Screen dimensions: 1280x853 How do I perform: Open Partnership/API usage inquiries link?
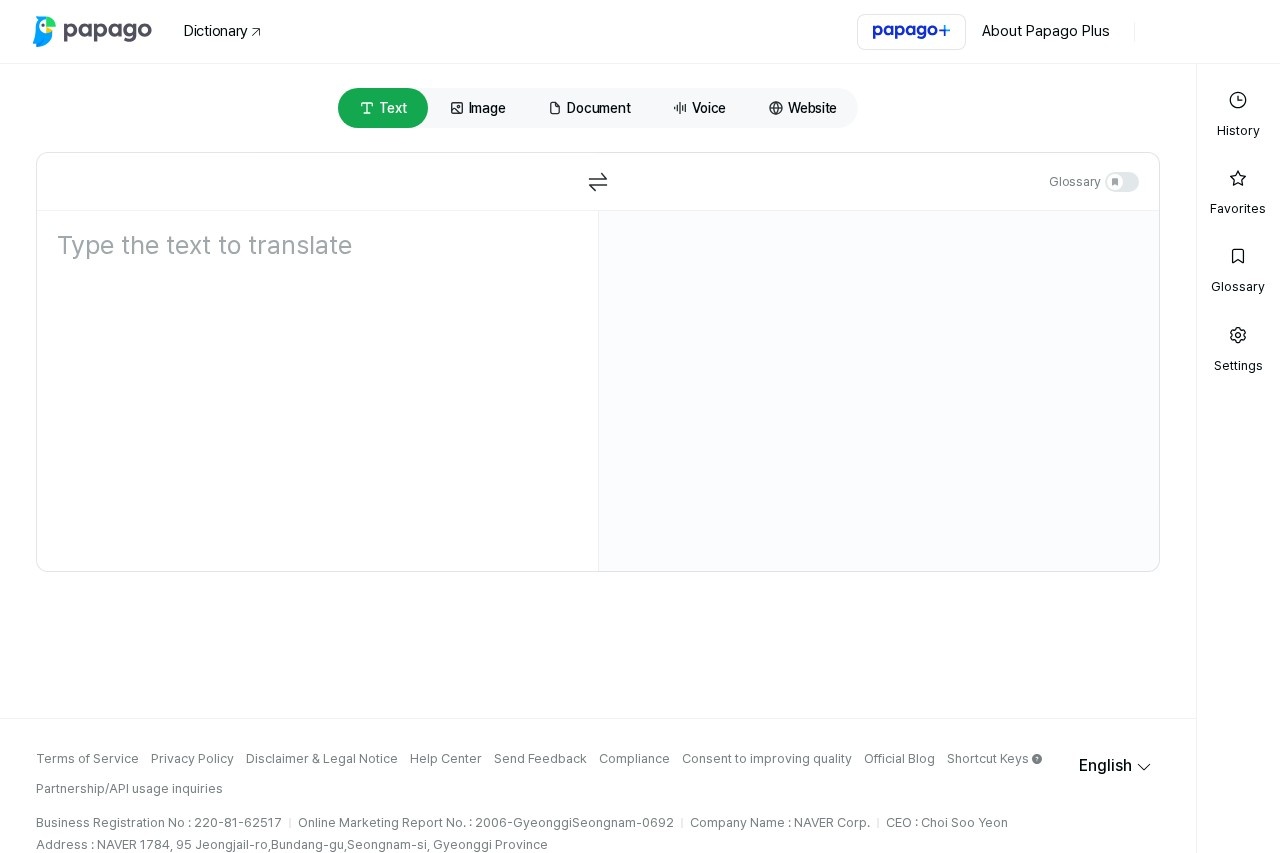click(x=129, y=789)
